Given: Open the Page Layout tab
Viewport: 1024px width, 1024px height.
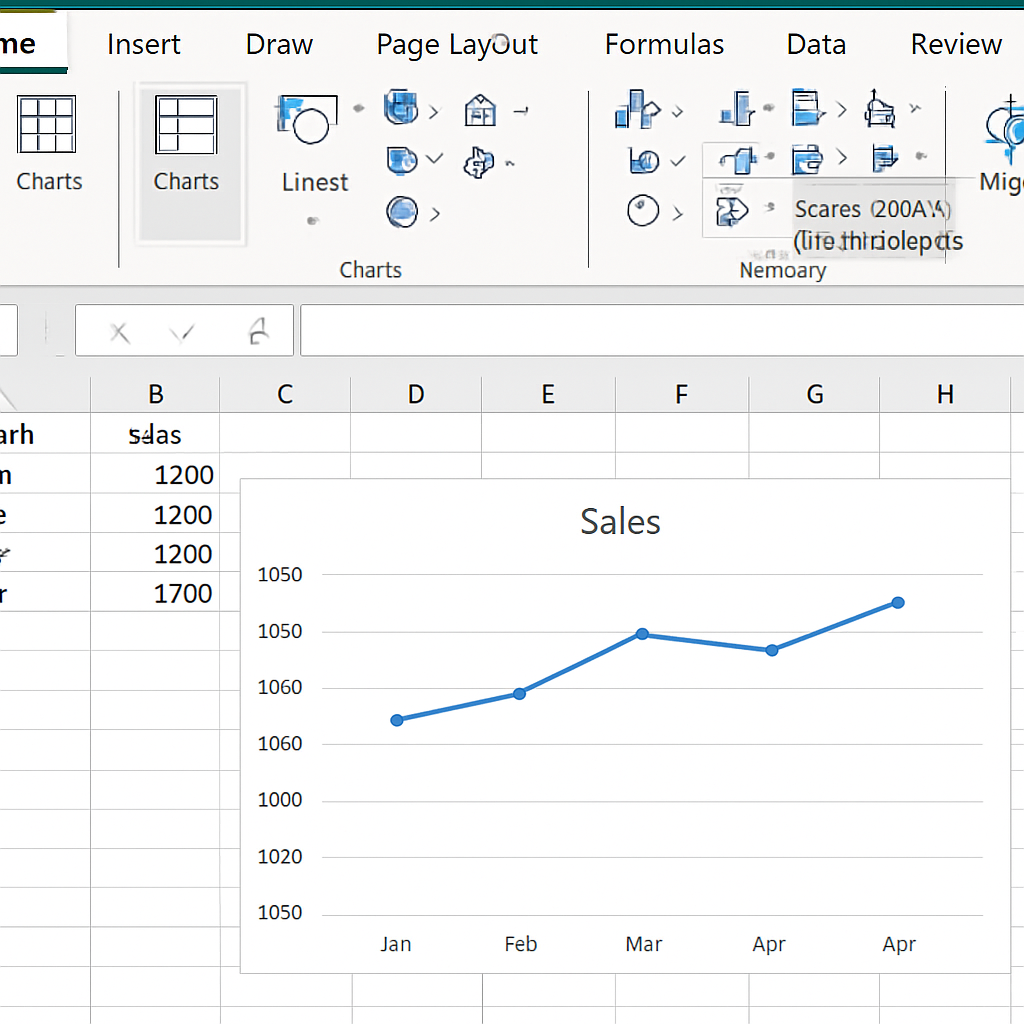Looking at the screenshot, I should tap(457, 46).
